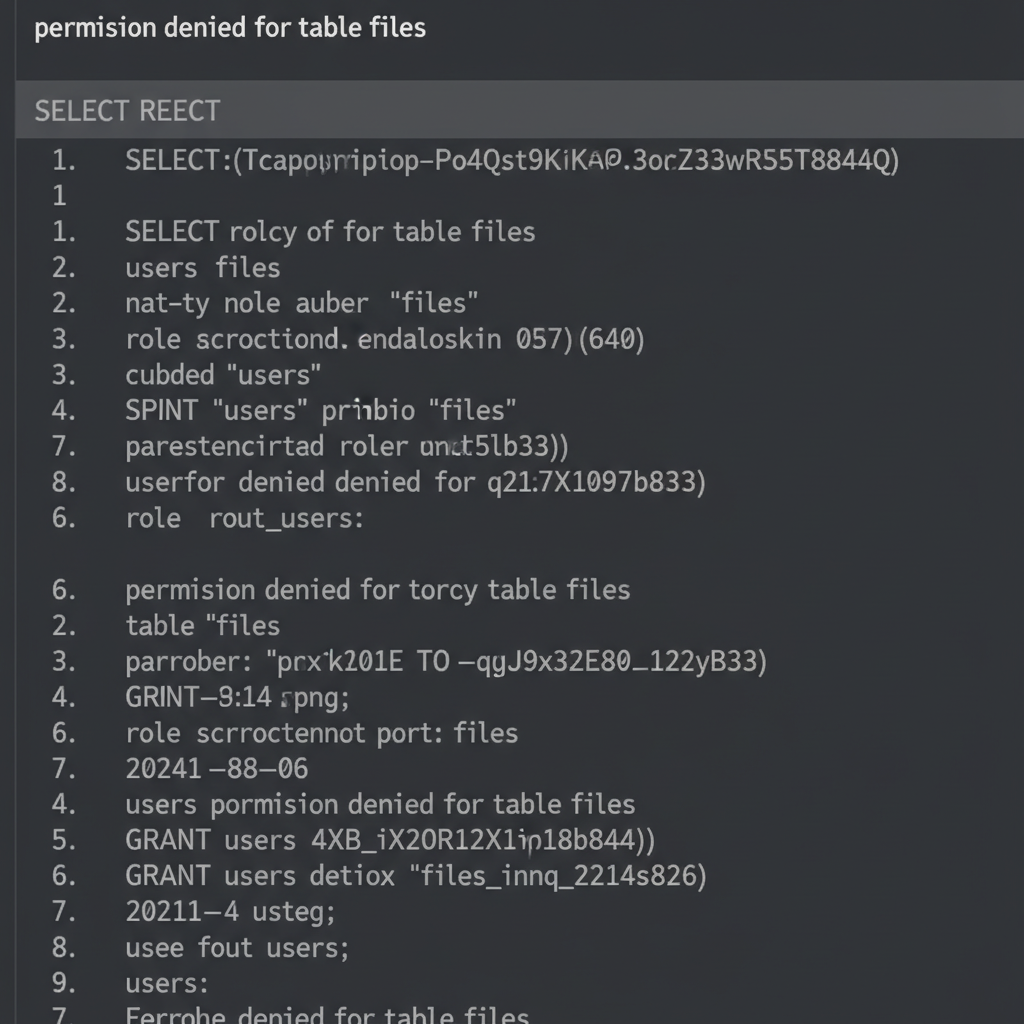
Task: Select the line starting with "SELECT:(Tcapoumipiop"
Action: [511, 160]
